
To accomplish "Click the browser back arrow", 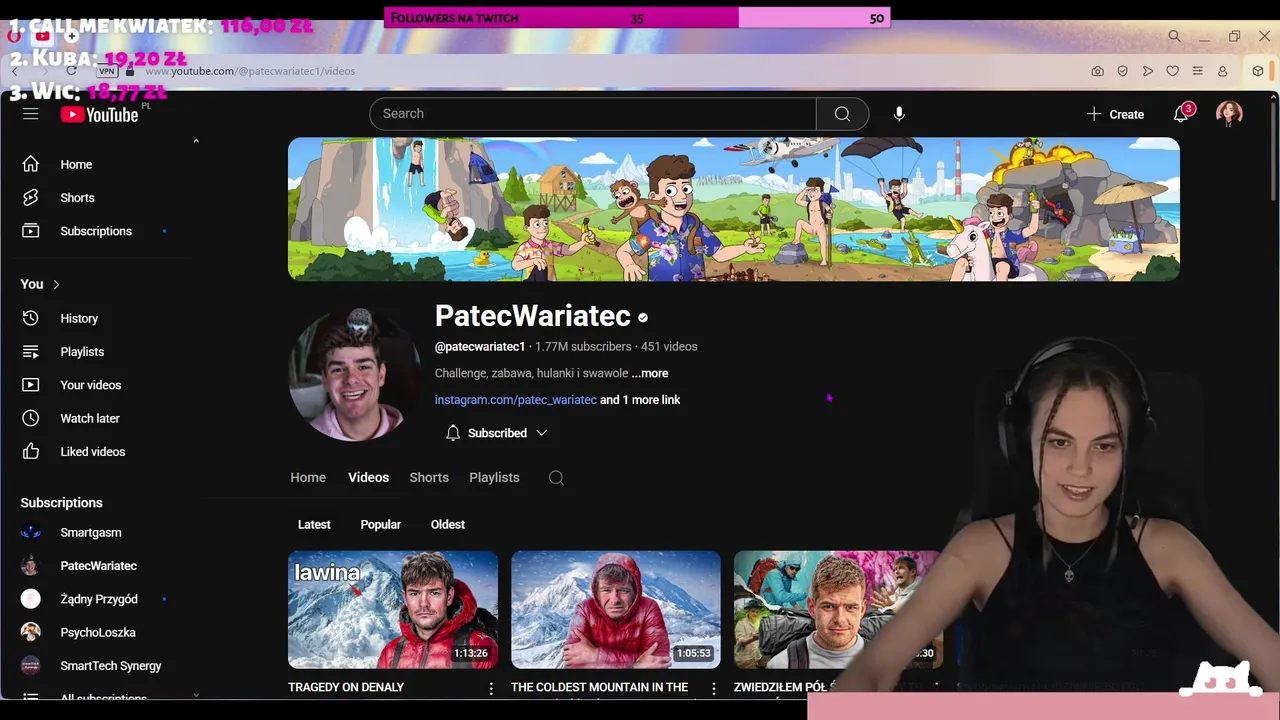I will point(14,71).
